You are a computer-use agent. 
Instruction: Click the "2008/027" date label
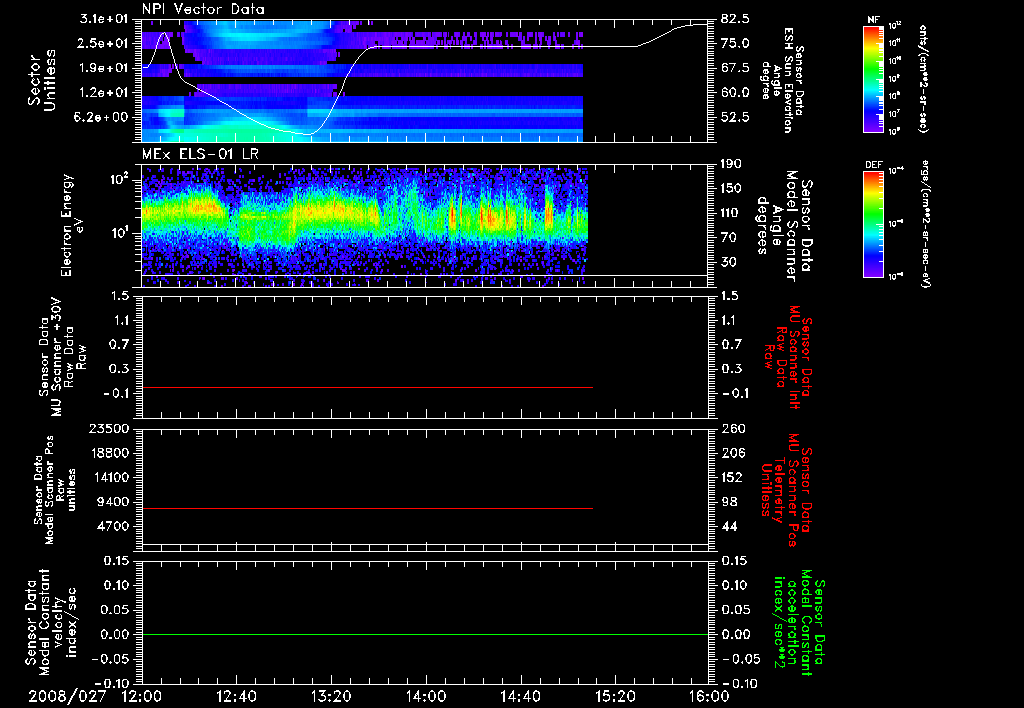pos(67,696)
